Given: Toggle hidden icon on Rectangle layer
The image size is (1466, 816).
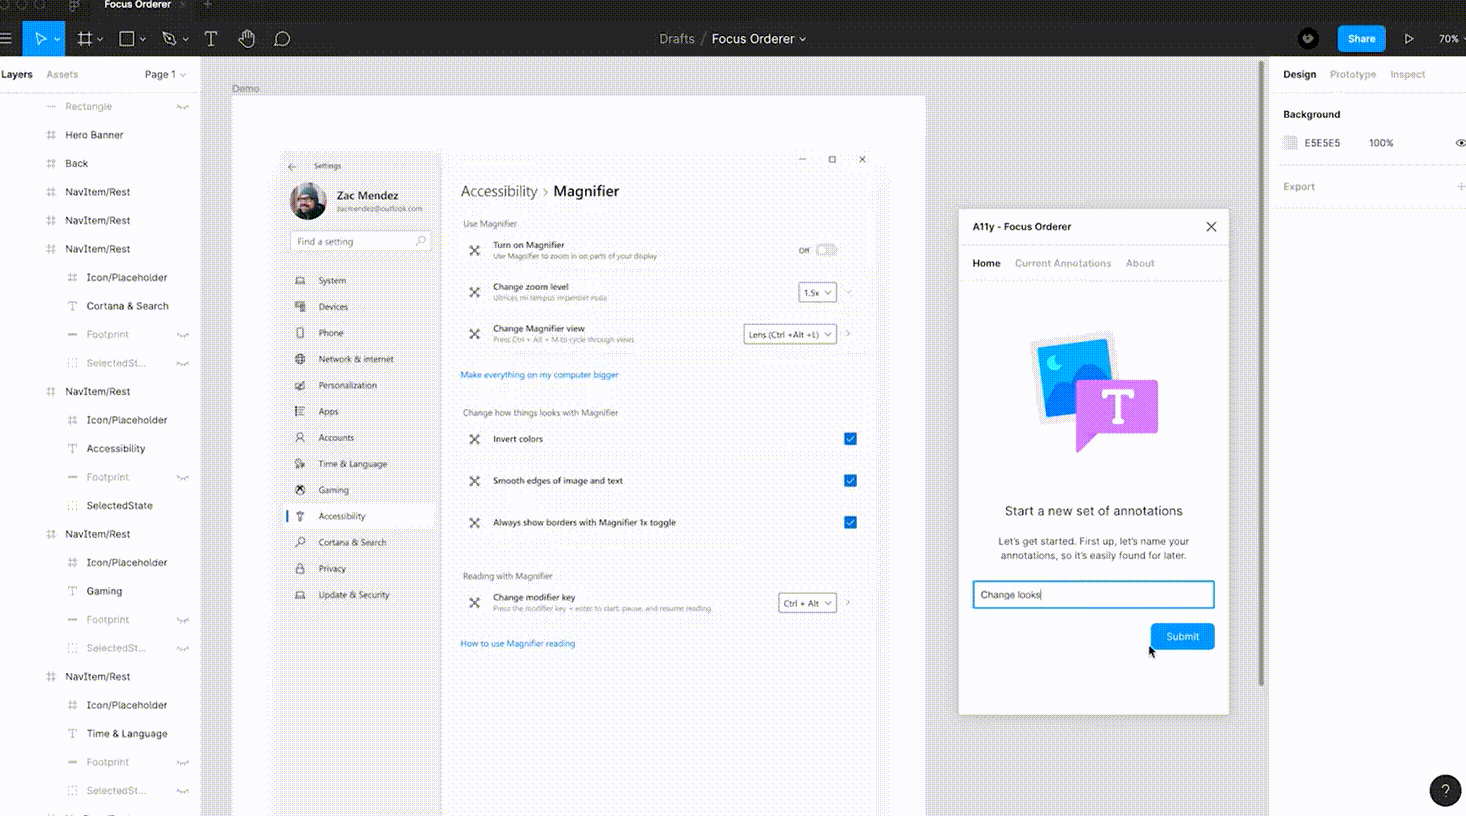Looking at the screenshot, I should coord(183,107).
